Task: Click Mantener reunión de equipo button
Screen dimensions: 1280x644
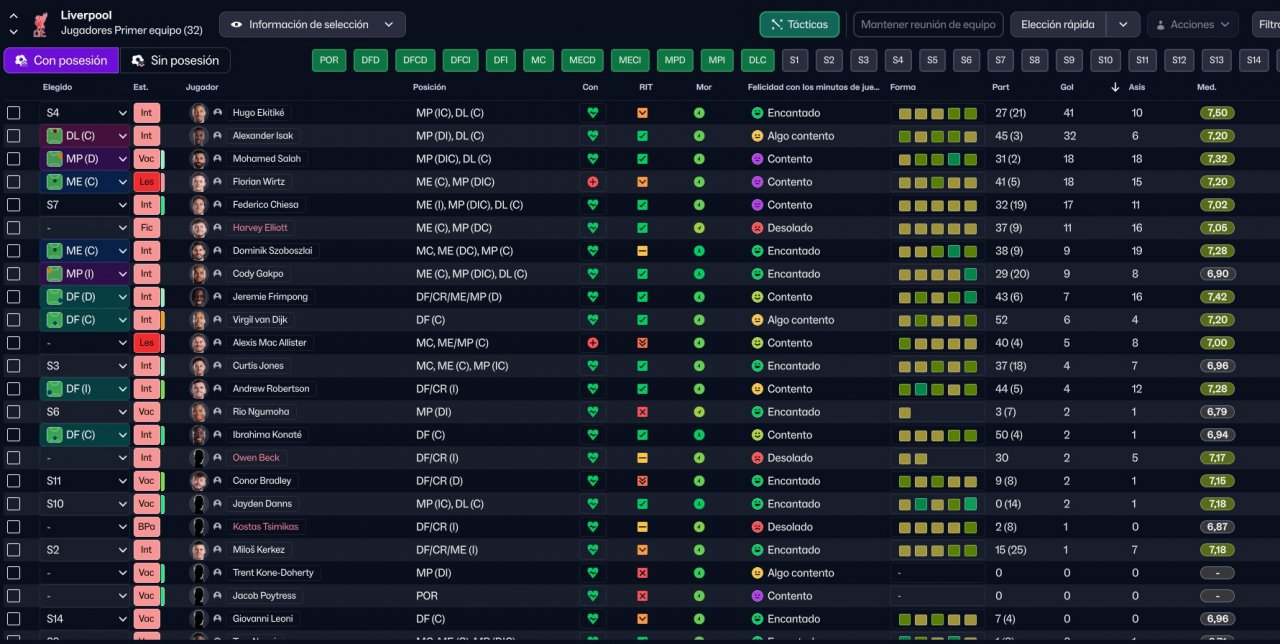Action: tap(928, 25)
